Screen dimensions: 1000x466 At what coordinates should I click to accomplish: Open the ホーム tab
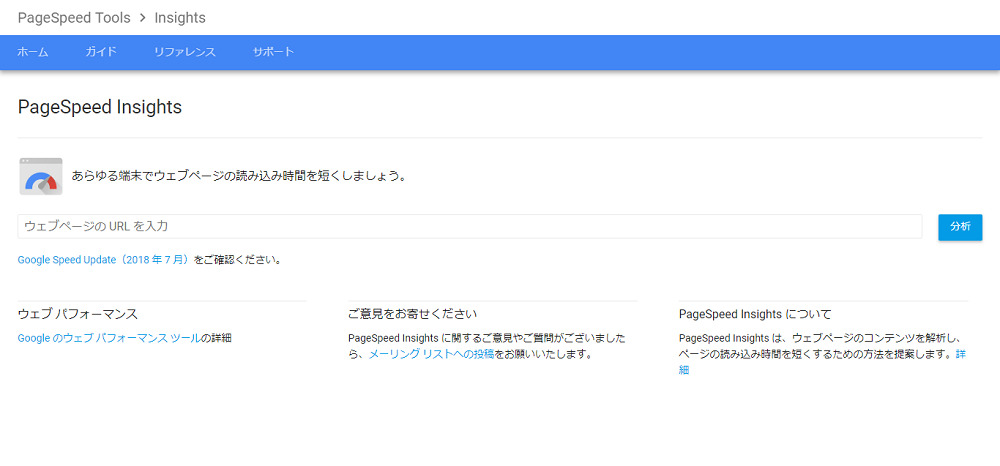(33, 52)
